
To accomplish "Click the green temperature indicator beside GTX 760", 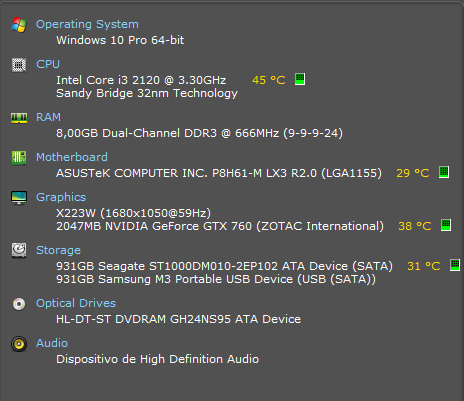I will click(446, 225).
